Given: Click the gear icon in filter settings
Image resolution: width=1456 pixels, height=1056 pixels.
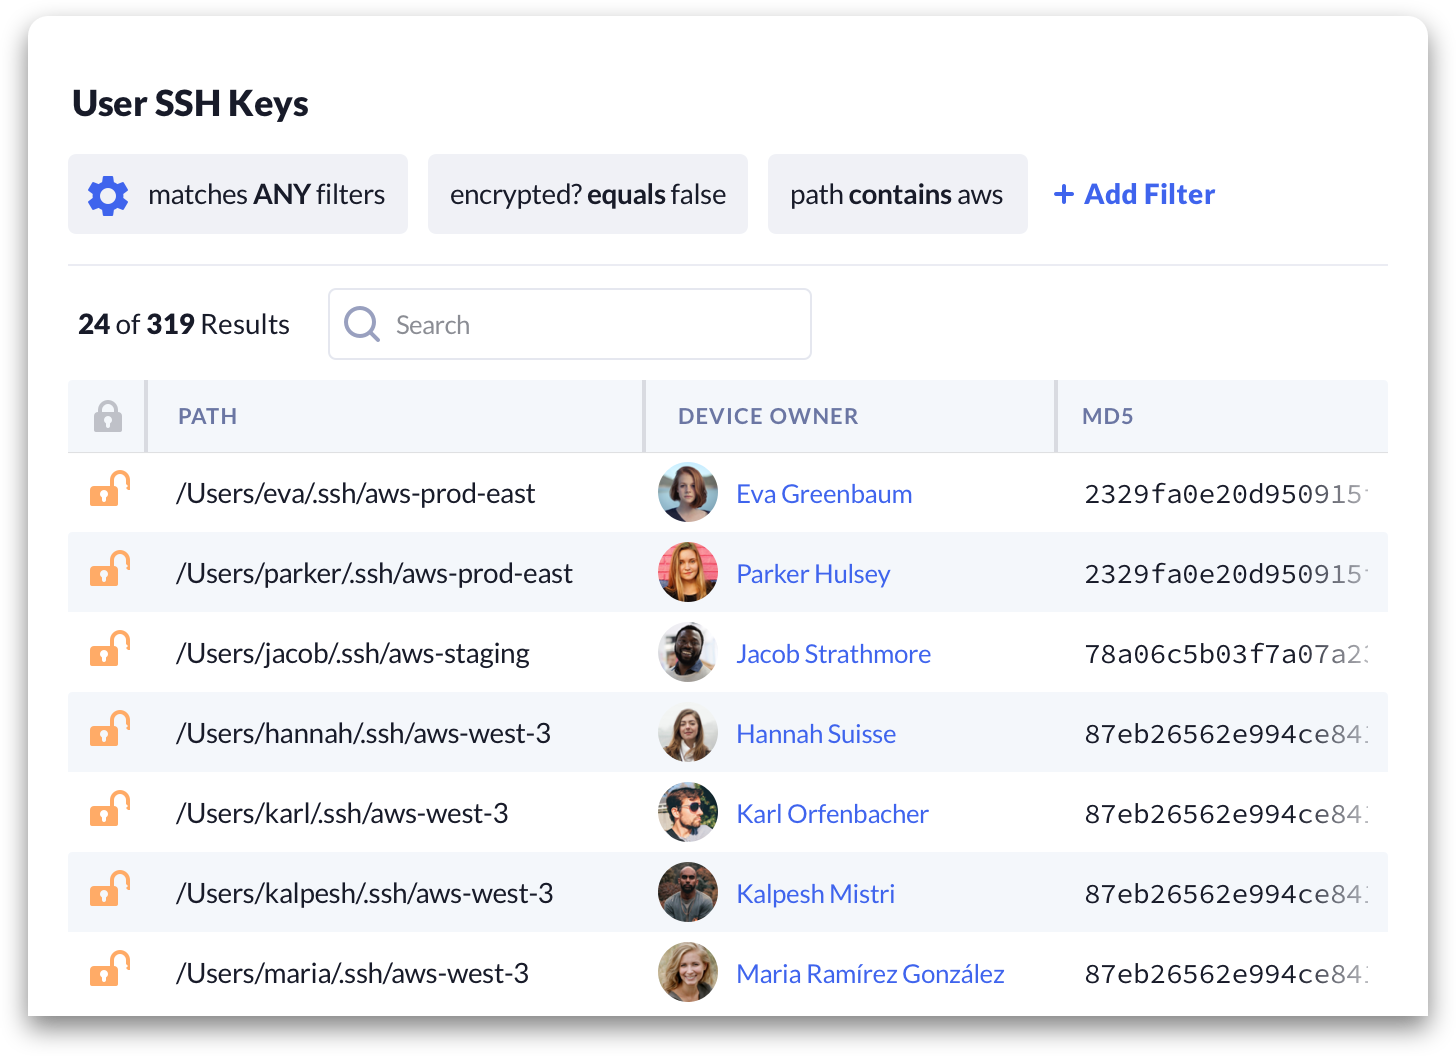Looking at the screenshot, I should [108, 195].
